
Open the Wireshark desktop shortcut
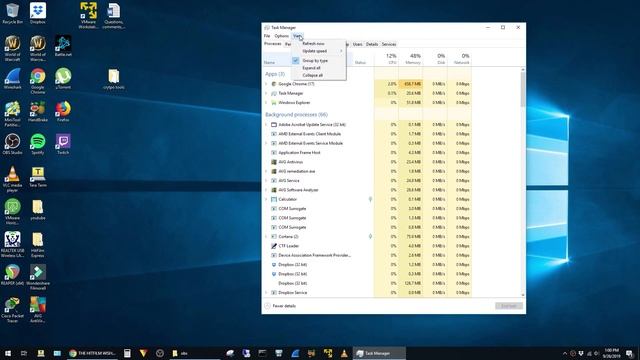click(13, 78)
